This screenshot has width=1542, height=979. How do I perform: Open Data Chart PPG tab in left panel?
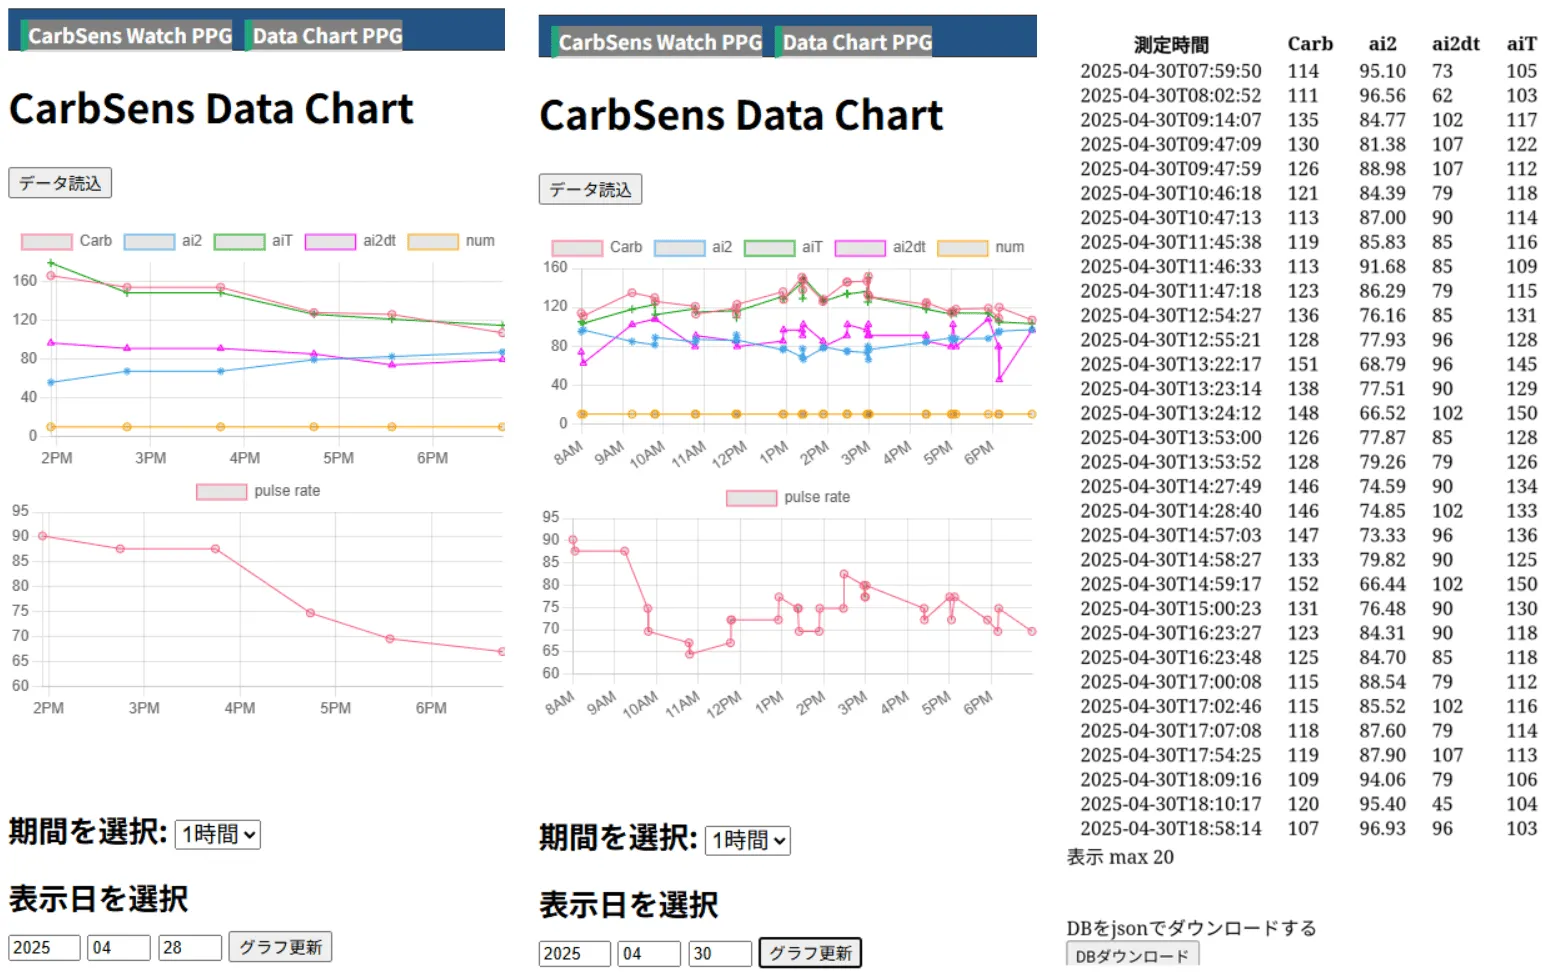326,36
